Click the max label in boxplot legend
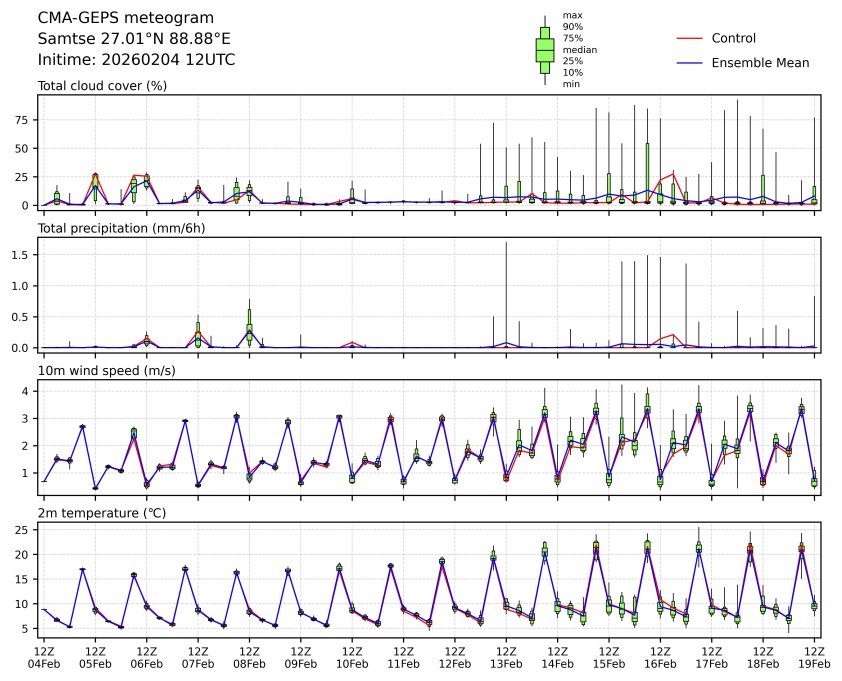Screen dimensions: 842x681 572,16
